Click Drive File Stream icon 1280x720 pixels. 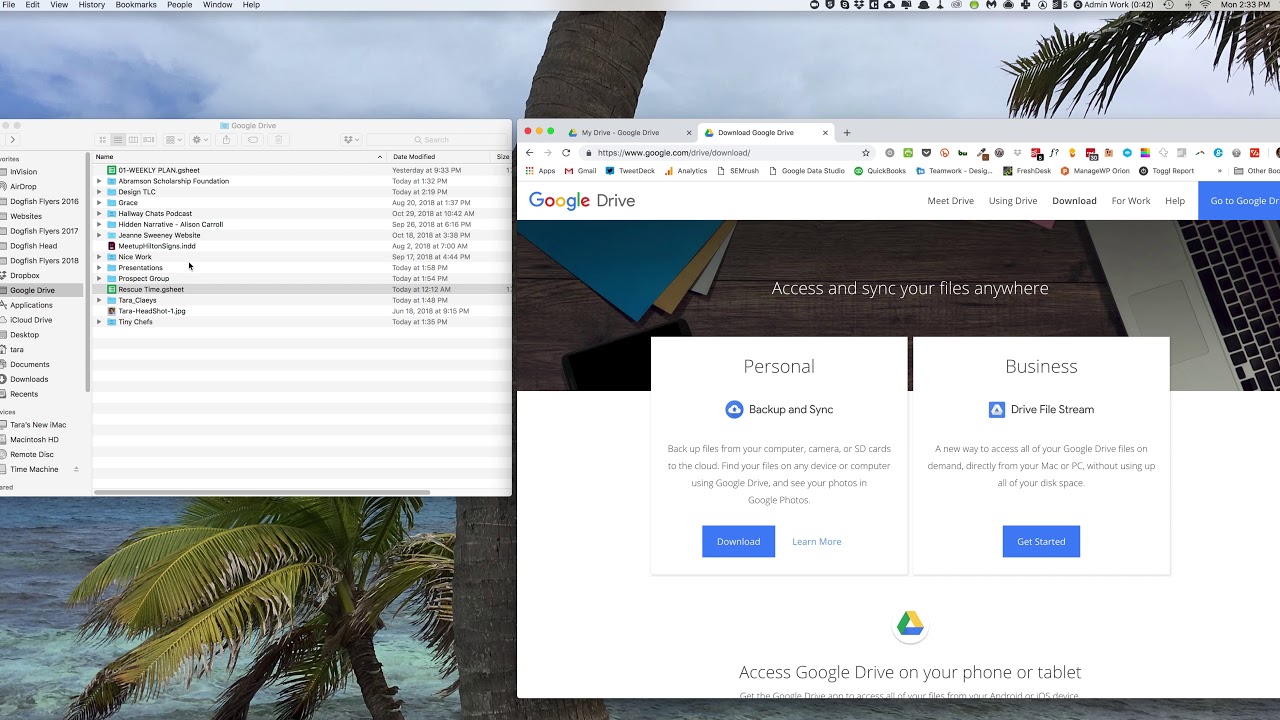(997, 409)
